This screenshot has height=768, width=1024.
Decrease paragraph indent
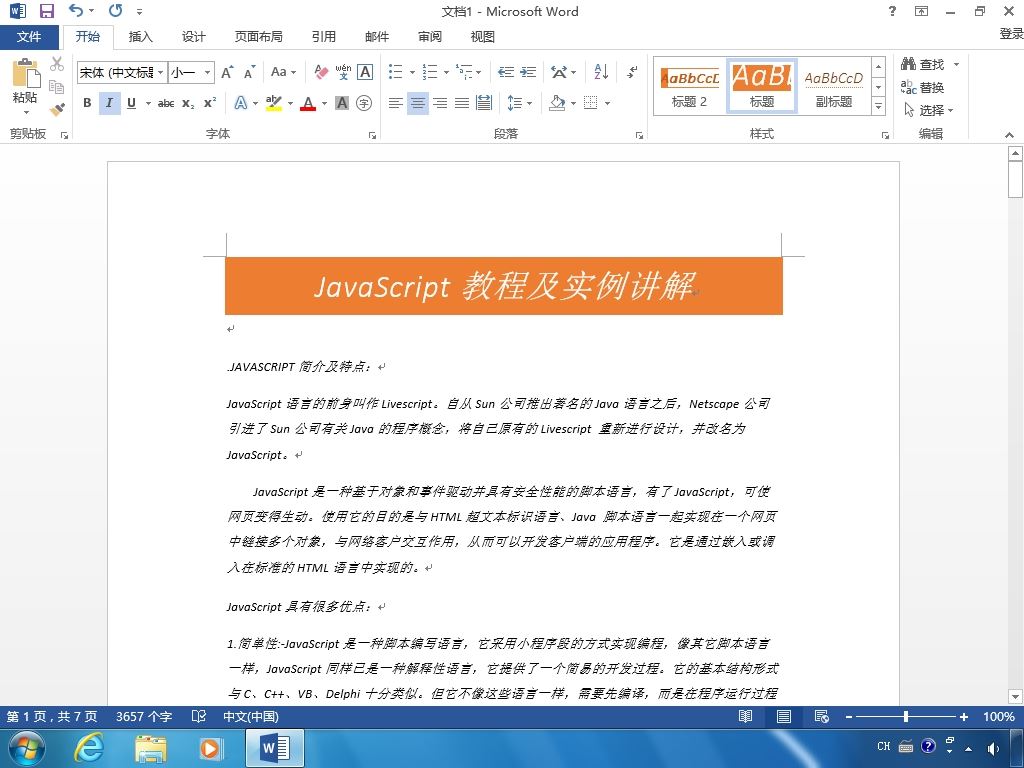pos(505,72)
